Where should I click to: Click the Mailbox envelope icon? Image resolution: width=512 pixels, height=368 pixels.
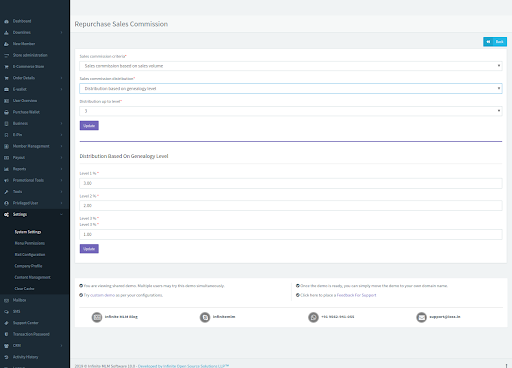(6, 300)
